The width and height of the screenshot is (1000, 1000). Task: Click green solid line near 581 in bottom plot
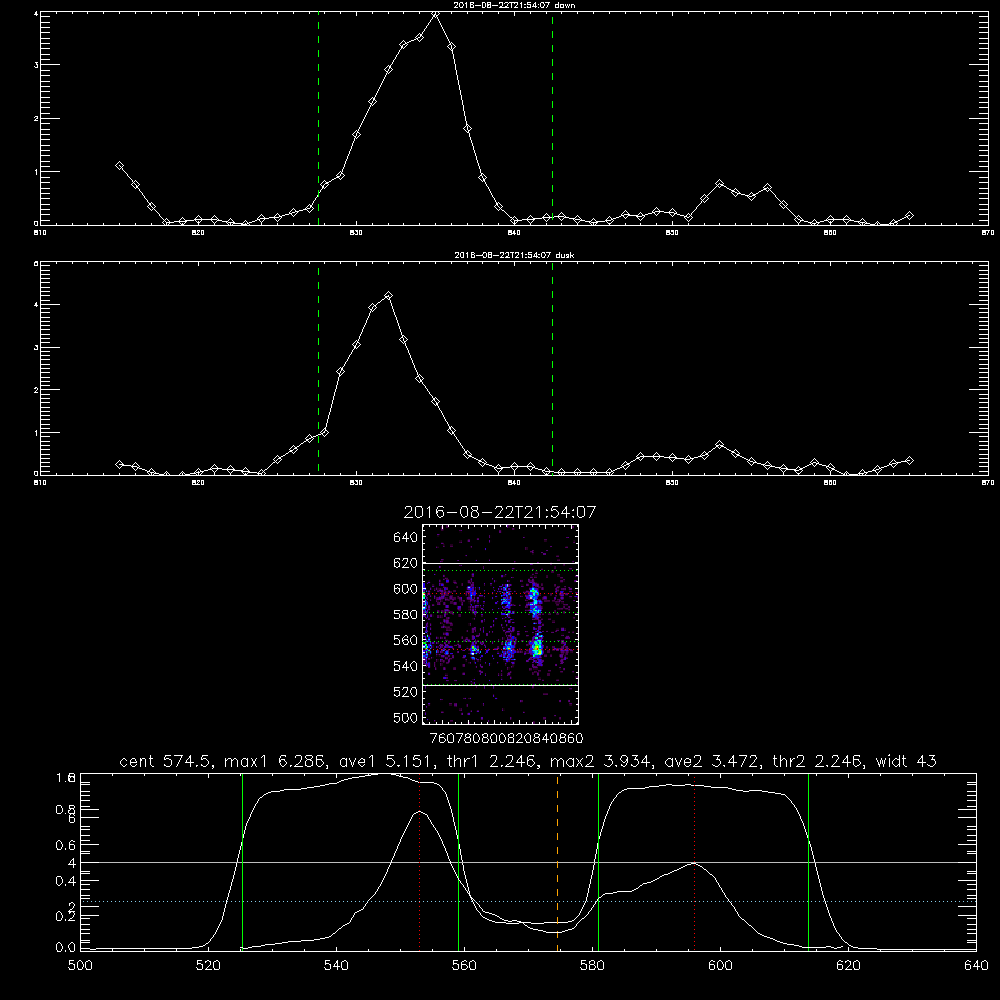click(x=598, y=862)
